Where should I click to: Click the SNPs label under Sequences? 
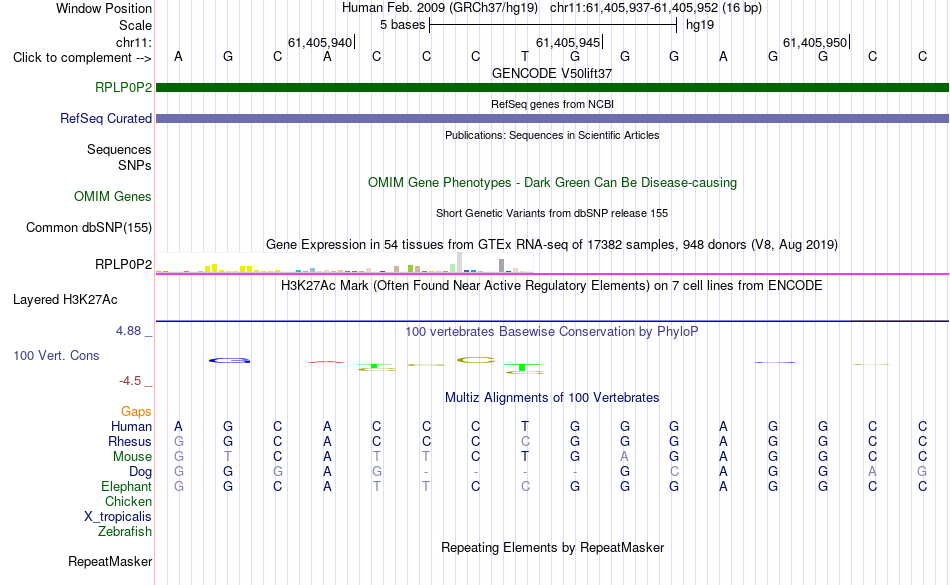(x=135, y=165)
